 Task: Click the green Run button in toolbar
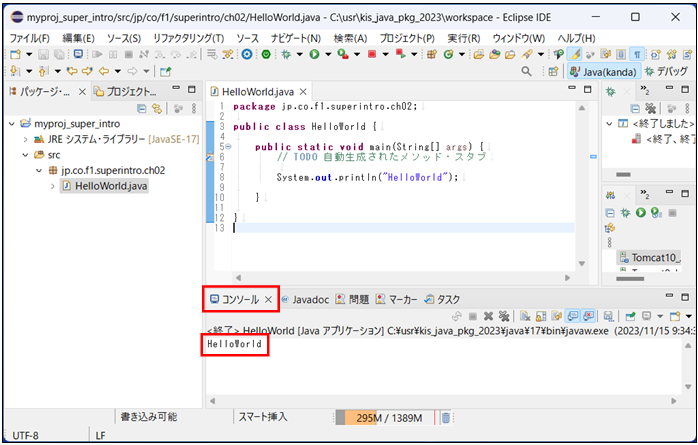click(x=314, y=54)
